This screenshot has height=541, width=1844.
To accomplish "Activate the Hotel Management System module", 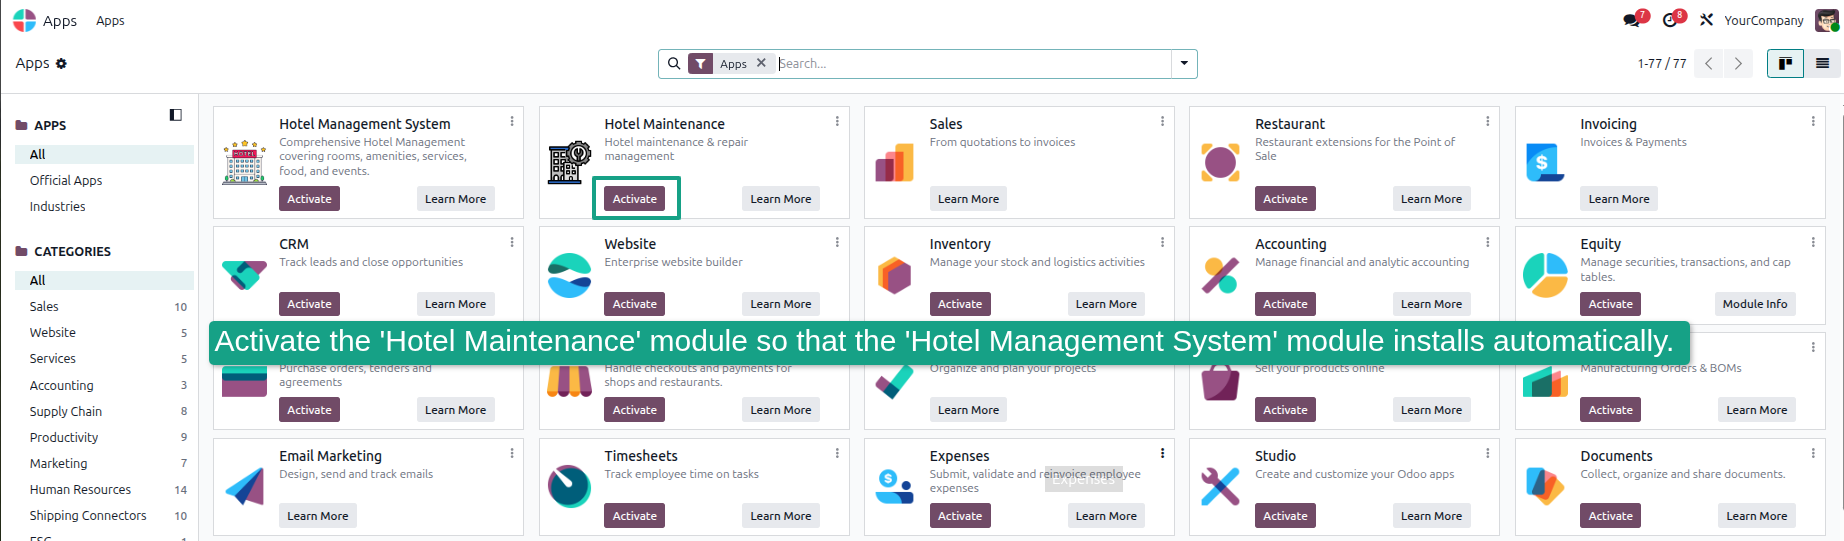I will (x=310, y=199).
